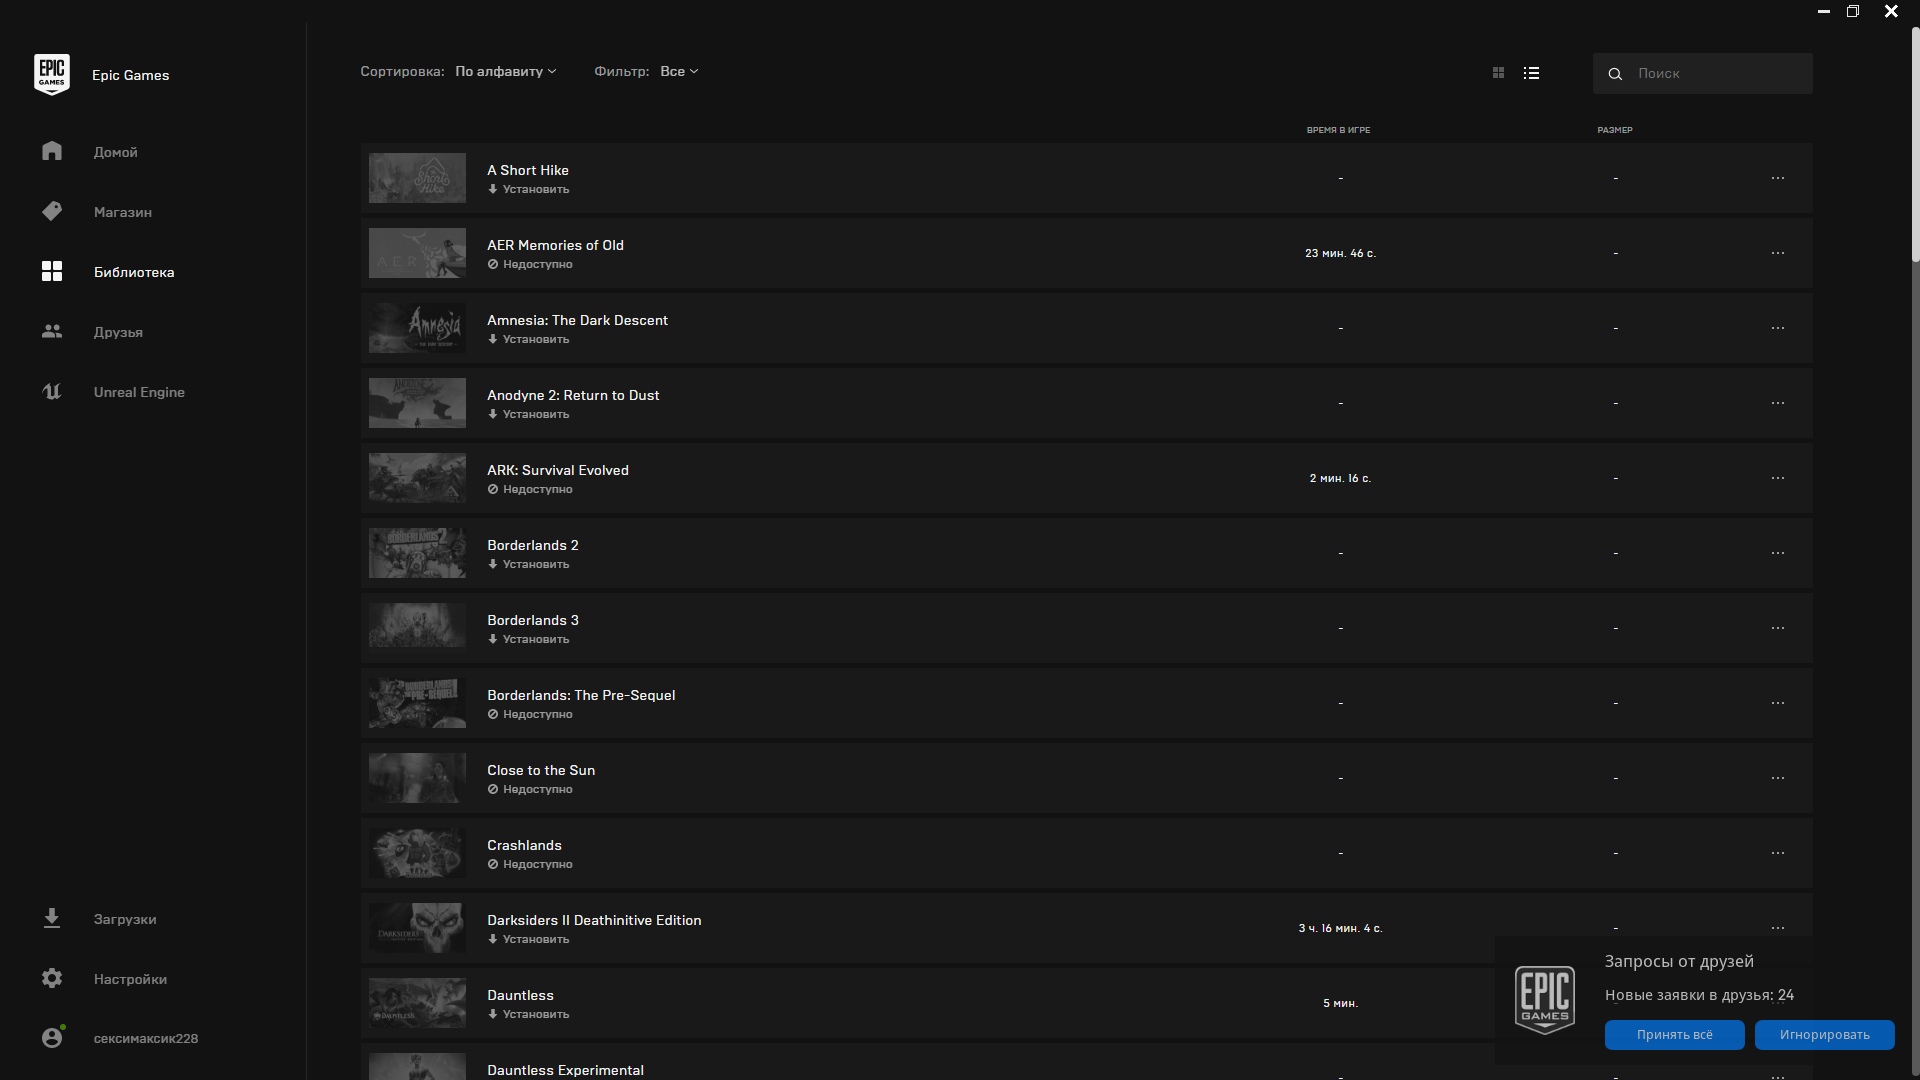The image size is (1920, 1080).
Task: Open options menu for A Short Hike
Action: tap(1777, 178)
